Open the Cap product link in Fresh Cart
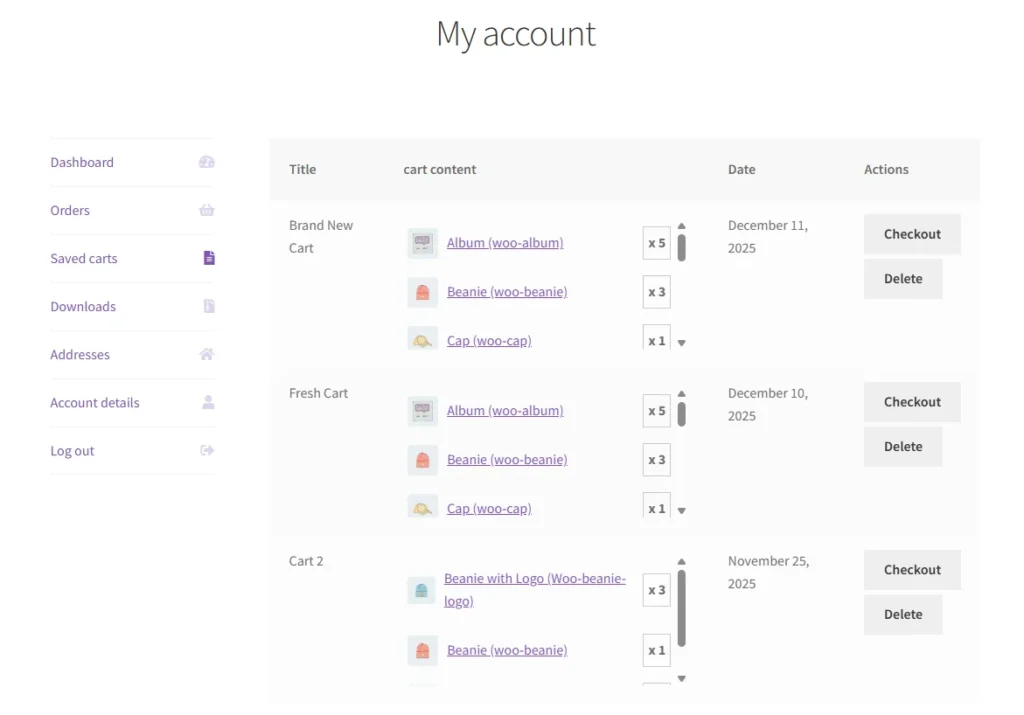1024x715 pixels. pos(488,508)
